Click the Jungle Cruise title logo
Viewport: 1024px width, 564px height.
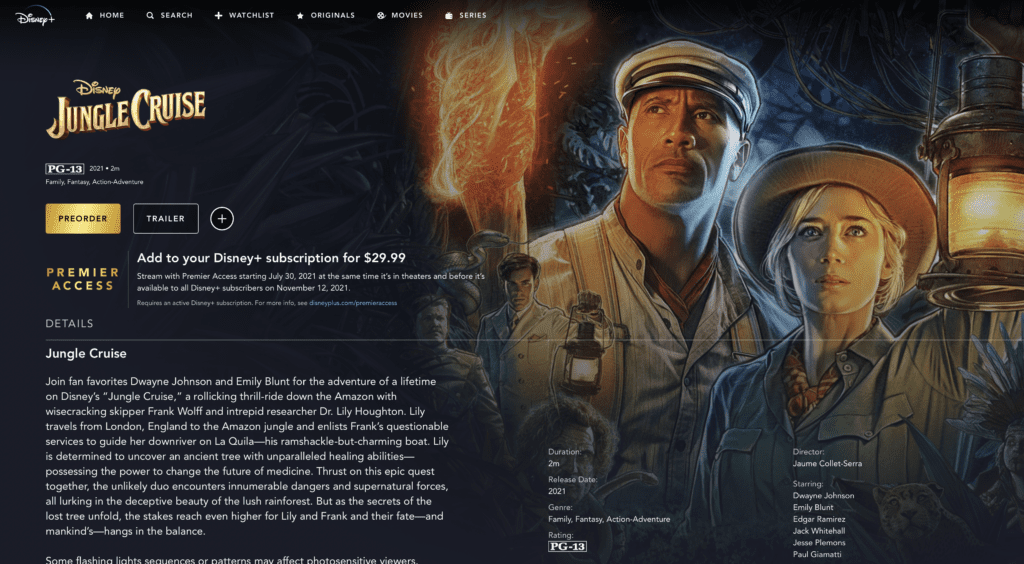125,108
